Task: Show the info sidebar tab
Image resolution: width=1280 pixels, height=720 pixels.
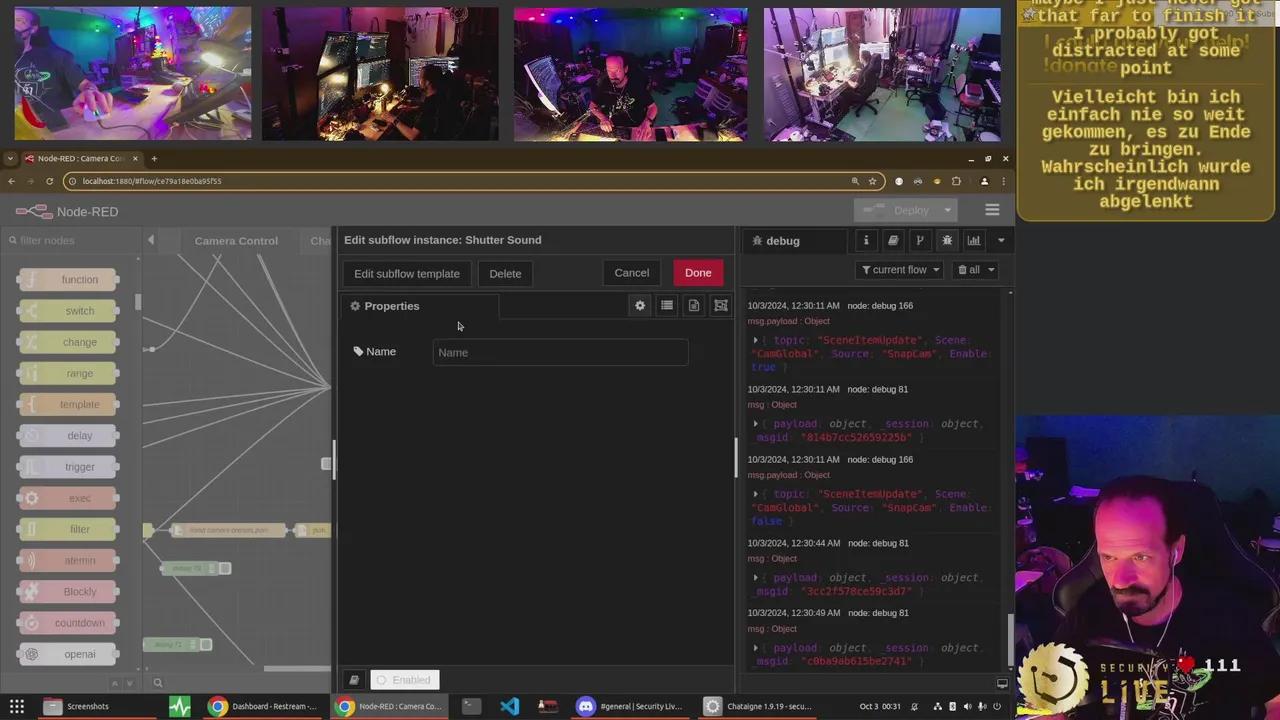Action: tap(866, 241)
